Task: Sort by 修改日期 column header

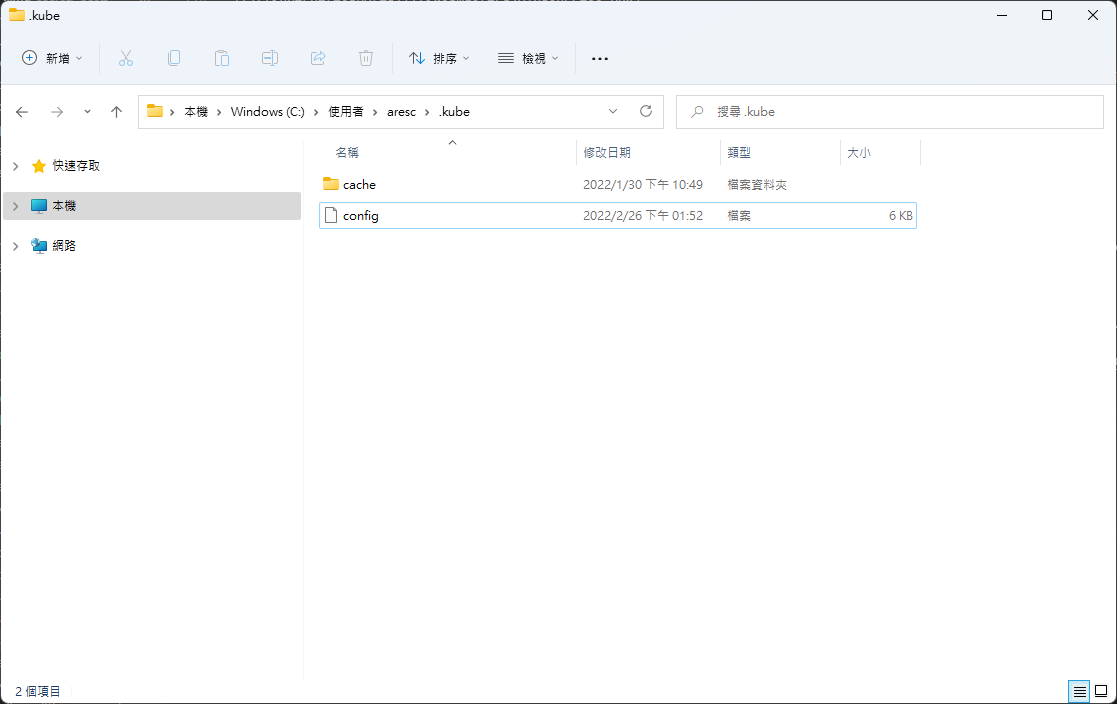Action: click(607, 153)
